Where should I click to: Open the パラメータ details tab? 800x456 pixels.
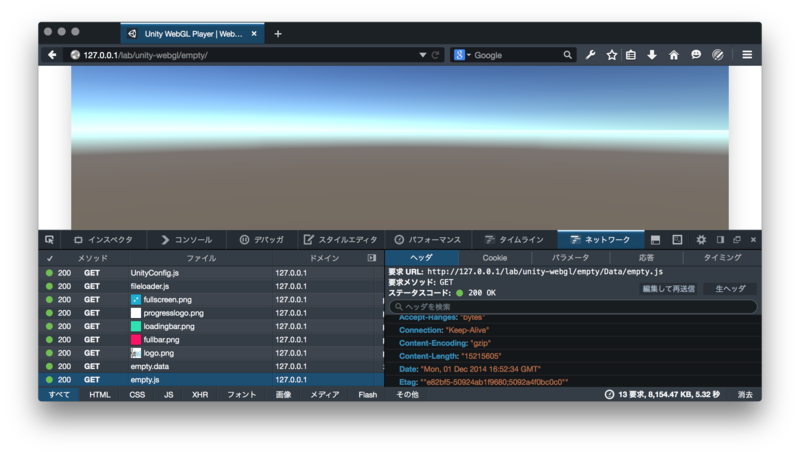click(570, 258)
